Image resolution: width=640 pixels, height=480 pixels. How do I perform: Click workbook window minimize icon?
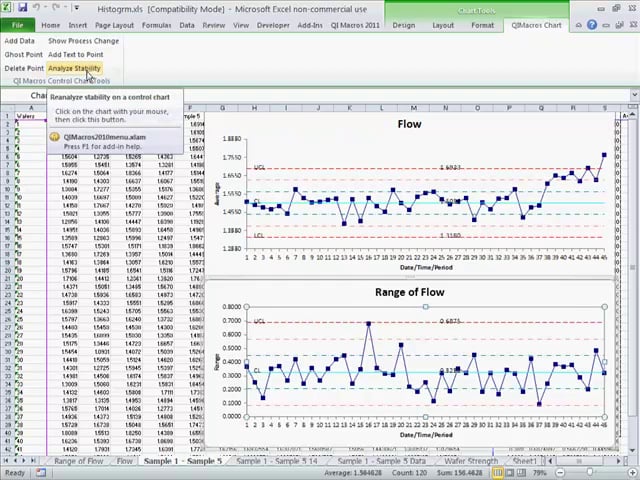pos(606,25)
